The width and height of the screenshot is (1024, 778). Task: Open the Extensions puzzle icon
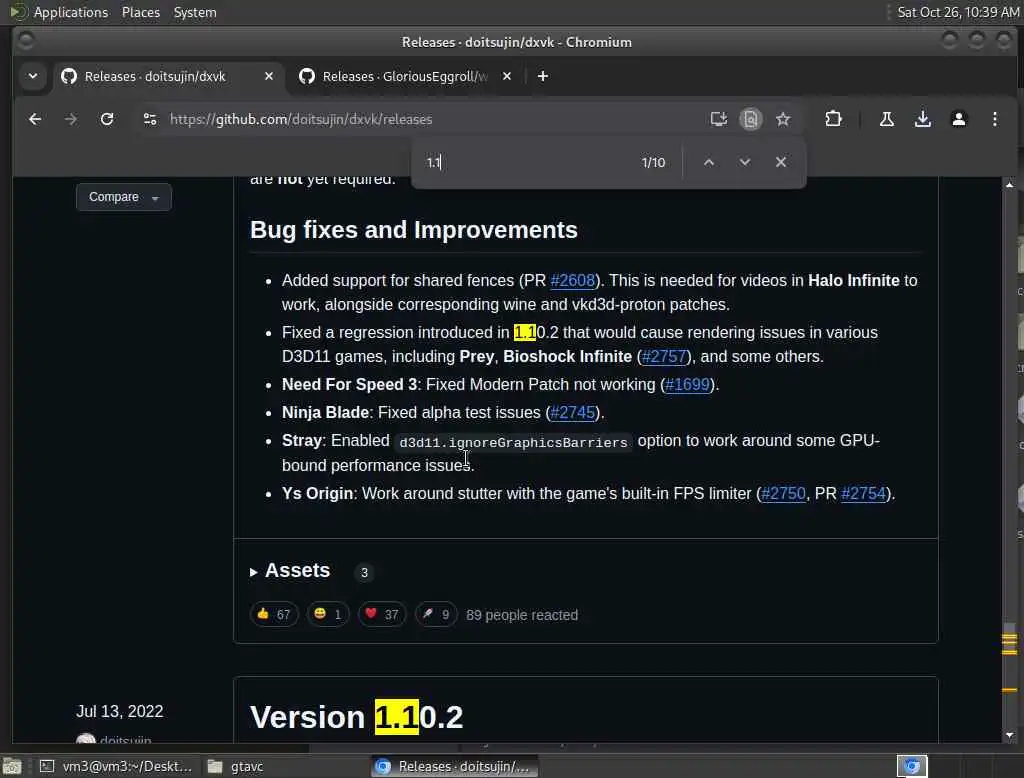pos(833,119)
